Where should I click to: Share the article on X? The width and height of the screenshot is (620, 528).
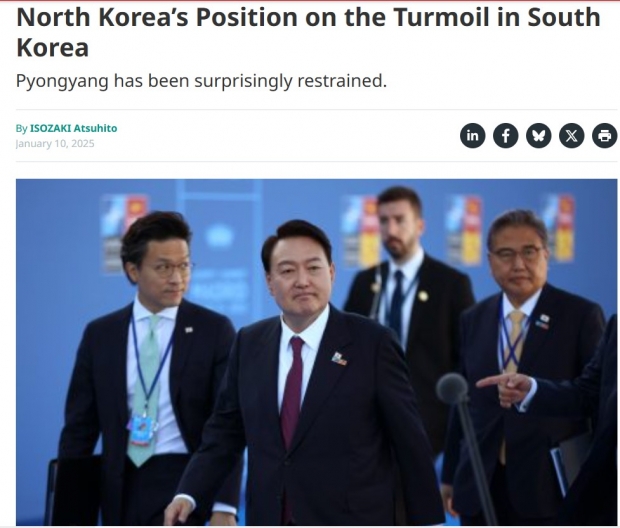[x=571, y=136]
